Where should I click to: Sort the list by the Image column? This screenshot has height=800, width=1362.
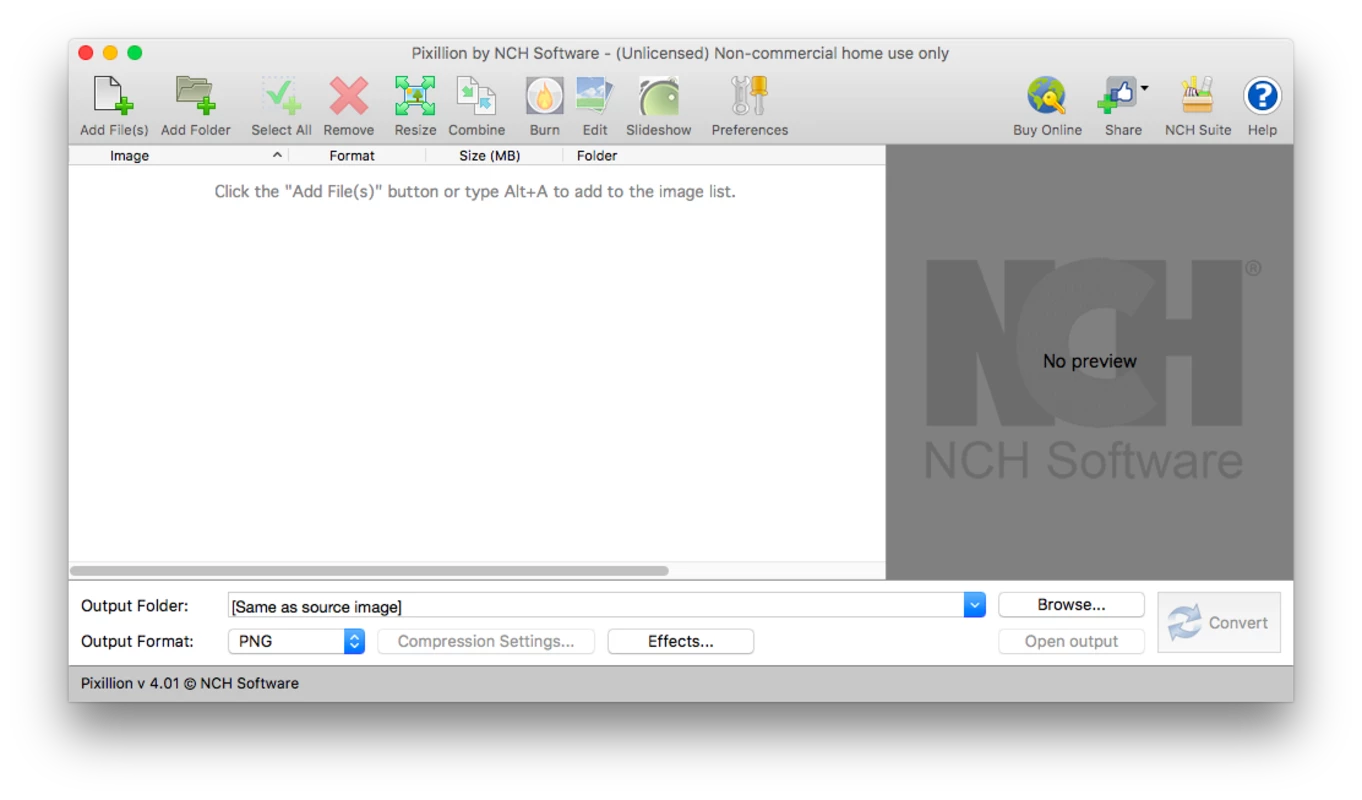point(179,155)
